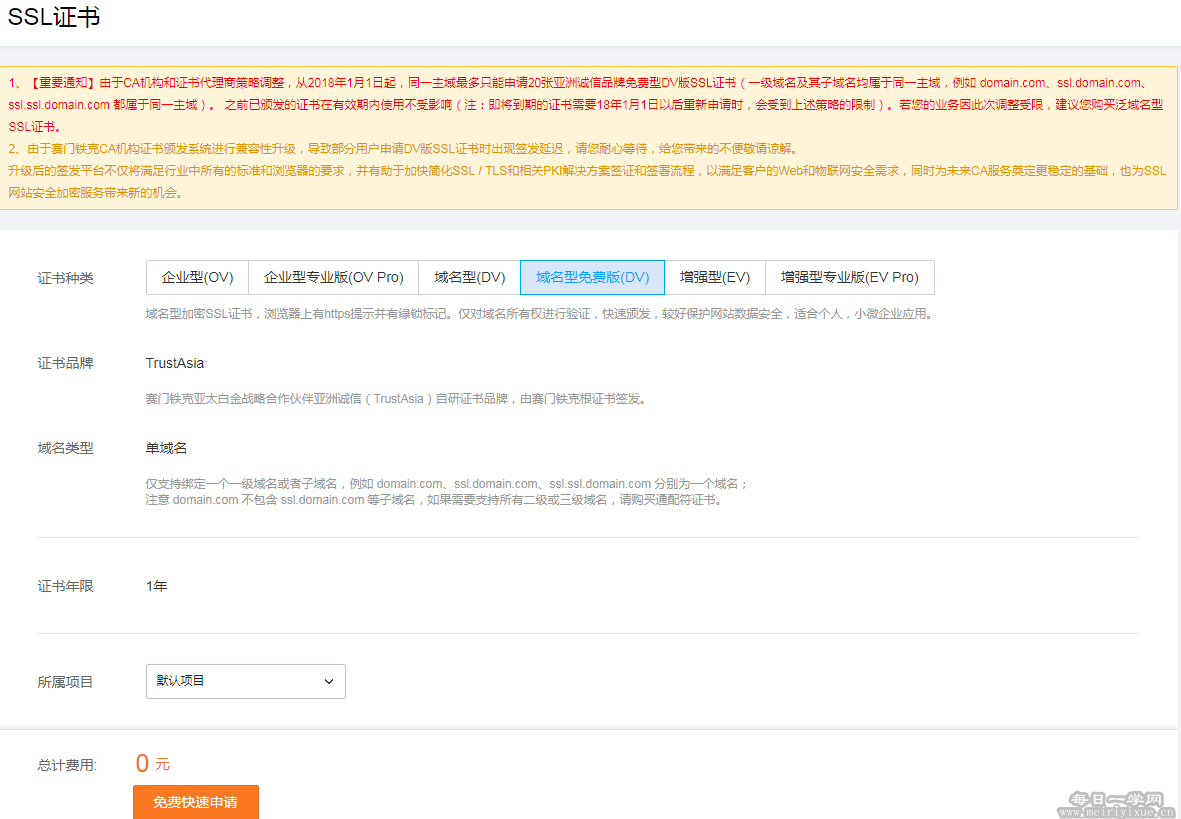Click the chevron arrow in 默认项目 selector
Screen dimensions: 1181x819
pyautogui.click(x=329, y=681)
